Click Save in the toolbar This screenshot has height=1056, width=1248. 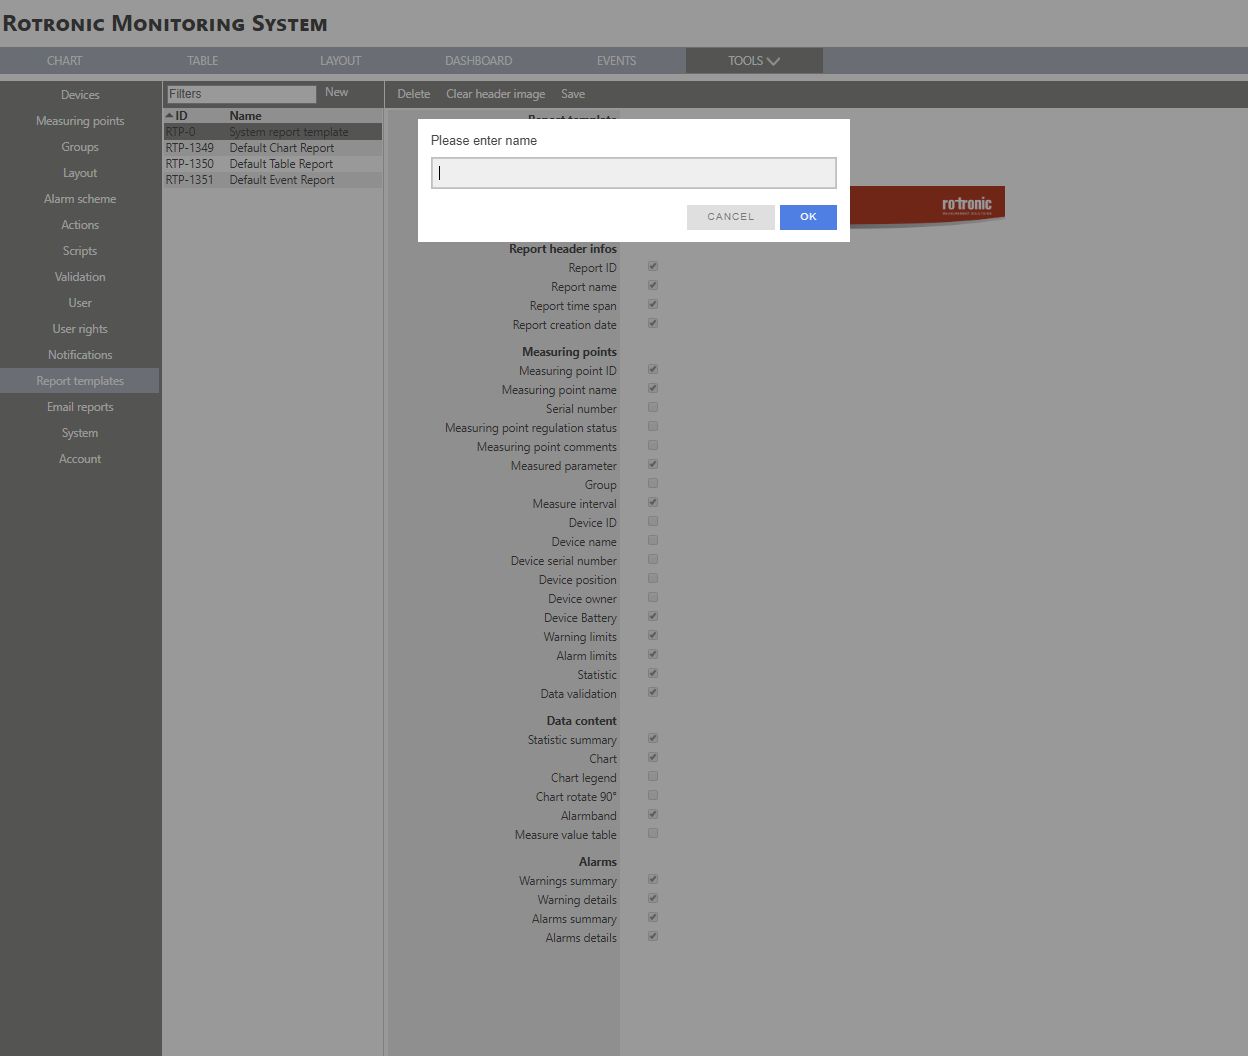[x=573, y=94]
